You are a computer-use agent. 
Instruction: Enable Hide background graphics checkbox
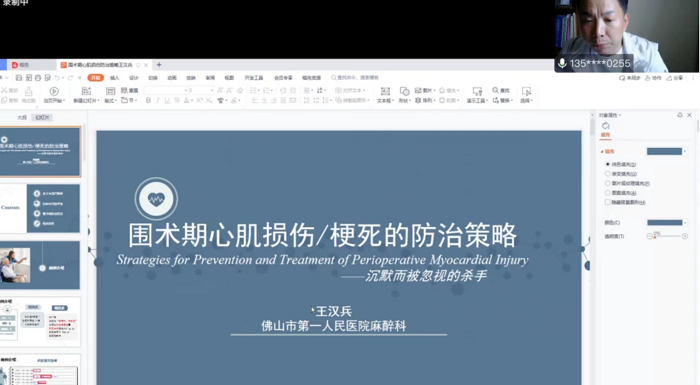(x=608, y=202)
